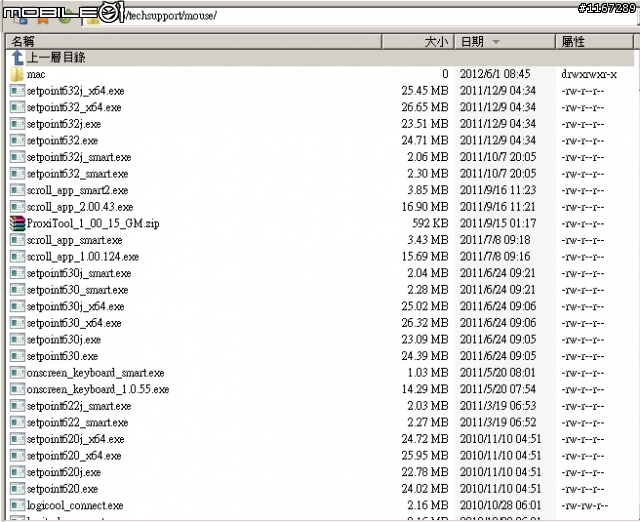Image resolution: width=640 pixels, height=522 pixels.
Task: Click the 592 KB size cell
Action: [x=430, y=223]
